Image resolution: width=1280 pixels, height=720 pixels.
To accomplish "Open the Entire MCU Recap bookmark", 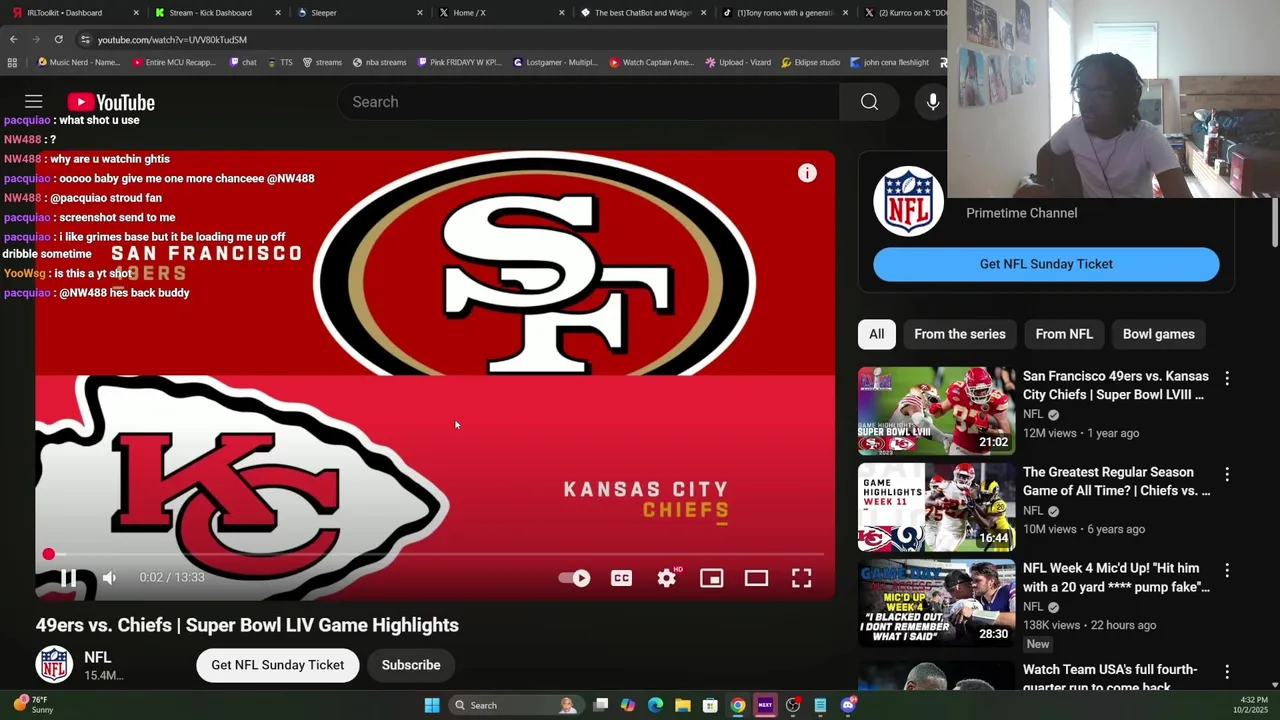I will coord(174,62).
